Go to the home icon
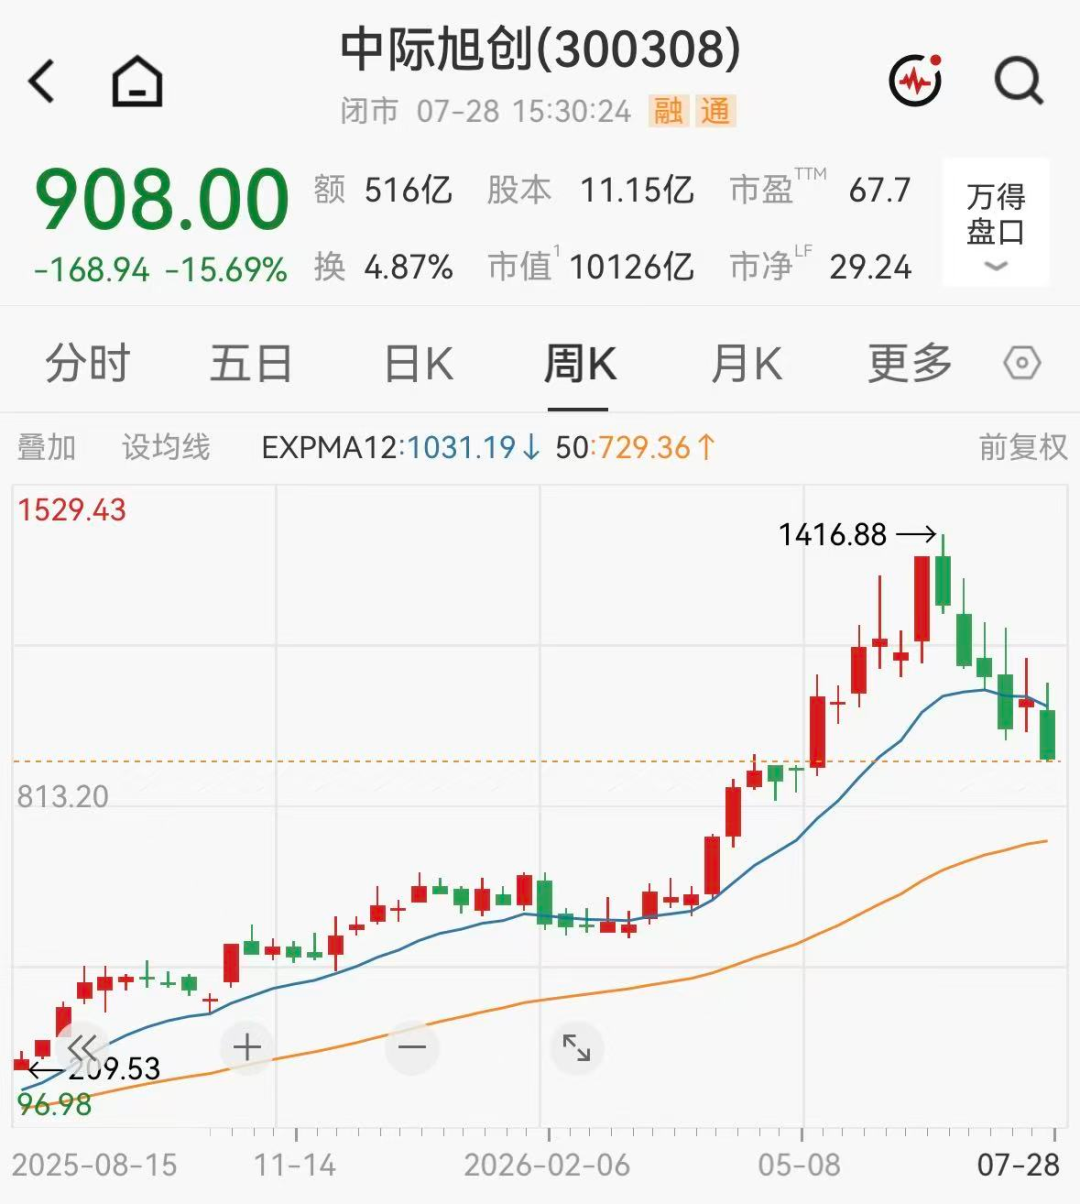The height and width of the screenshot is (1204, 1080). tap(137, 81)
